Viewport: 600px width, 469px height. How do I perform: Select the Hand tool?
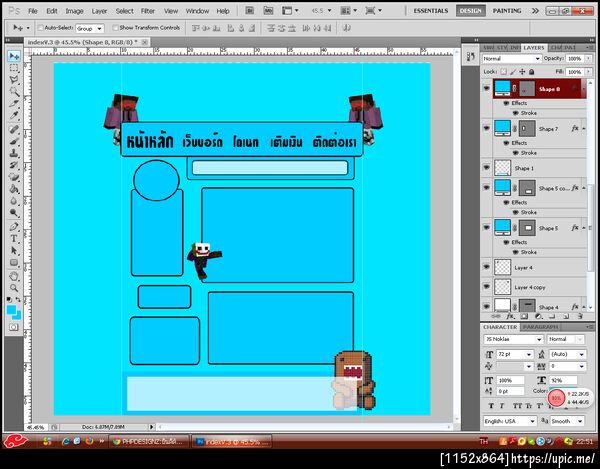point(14,276)
